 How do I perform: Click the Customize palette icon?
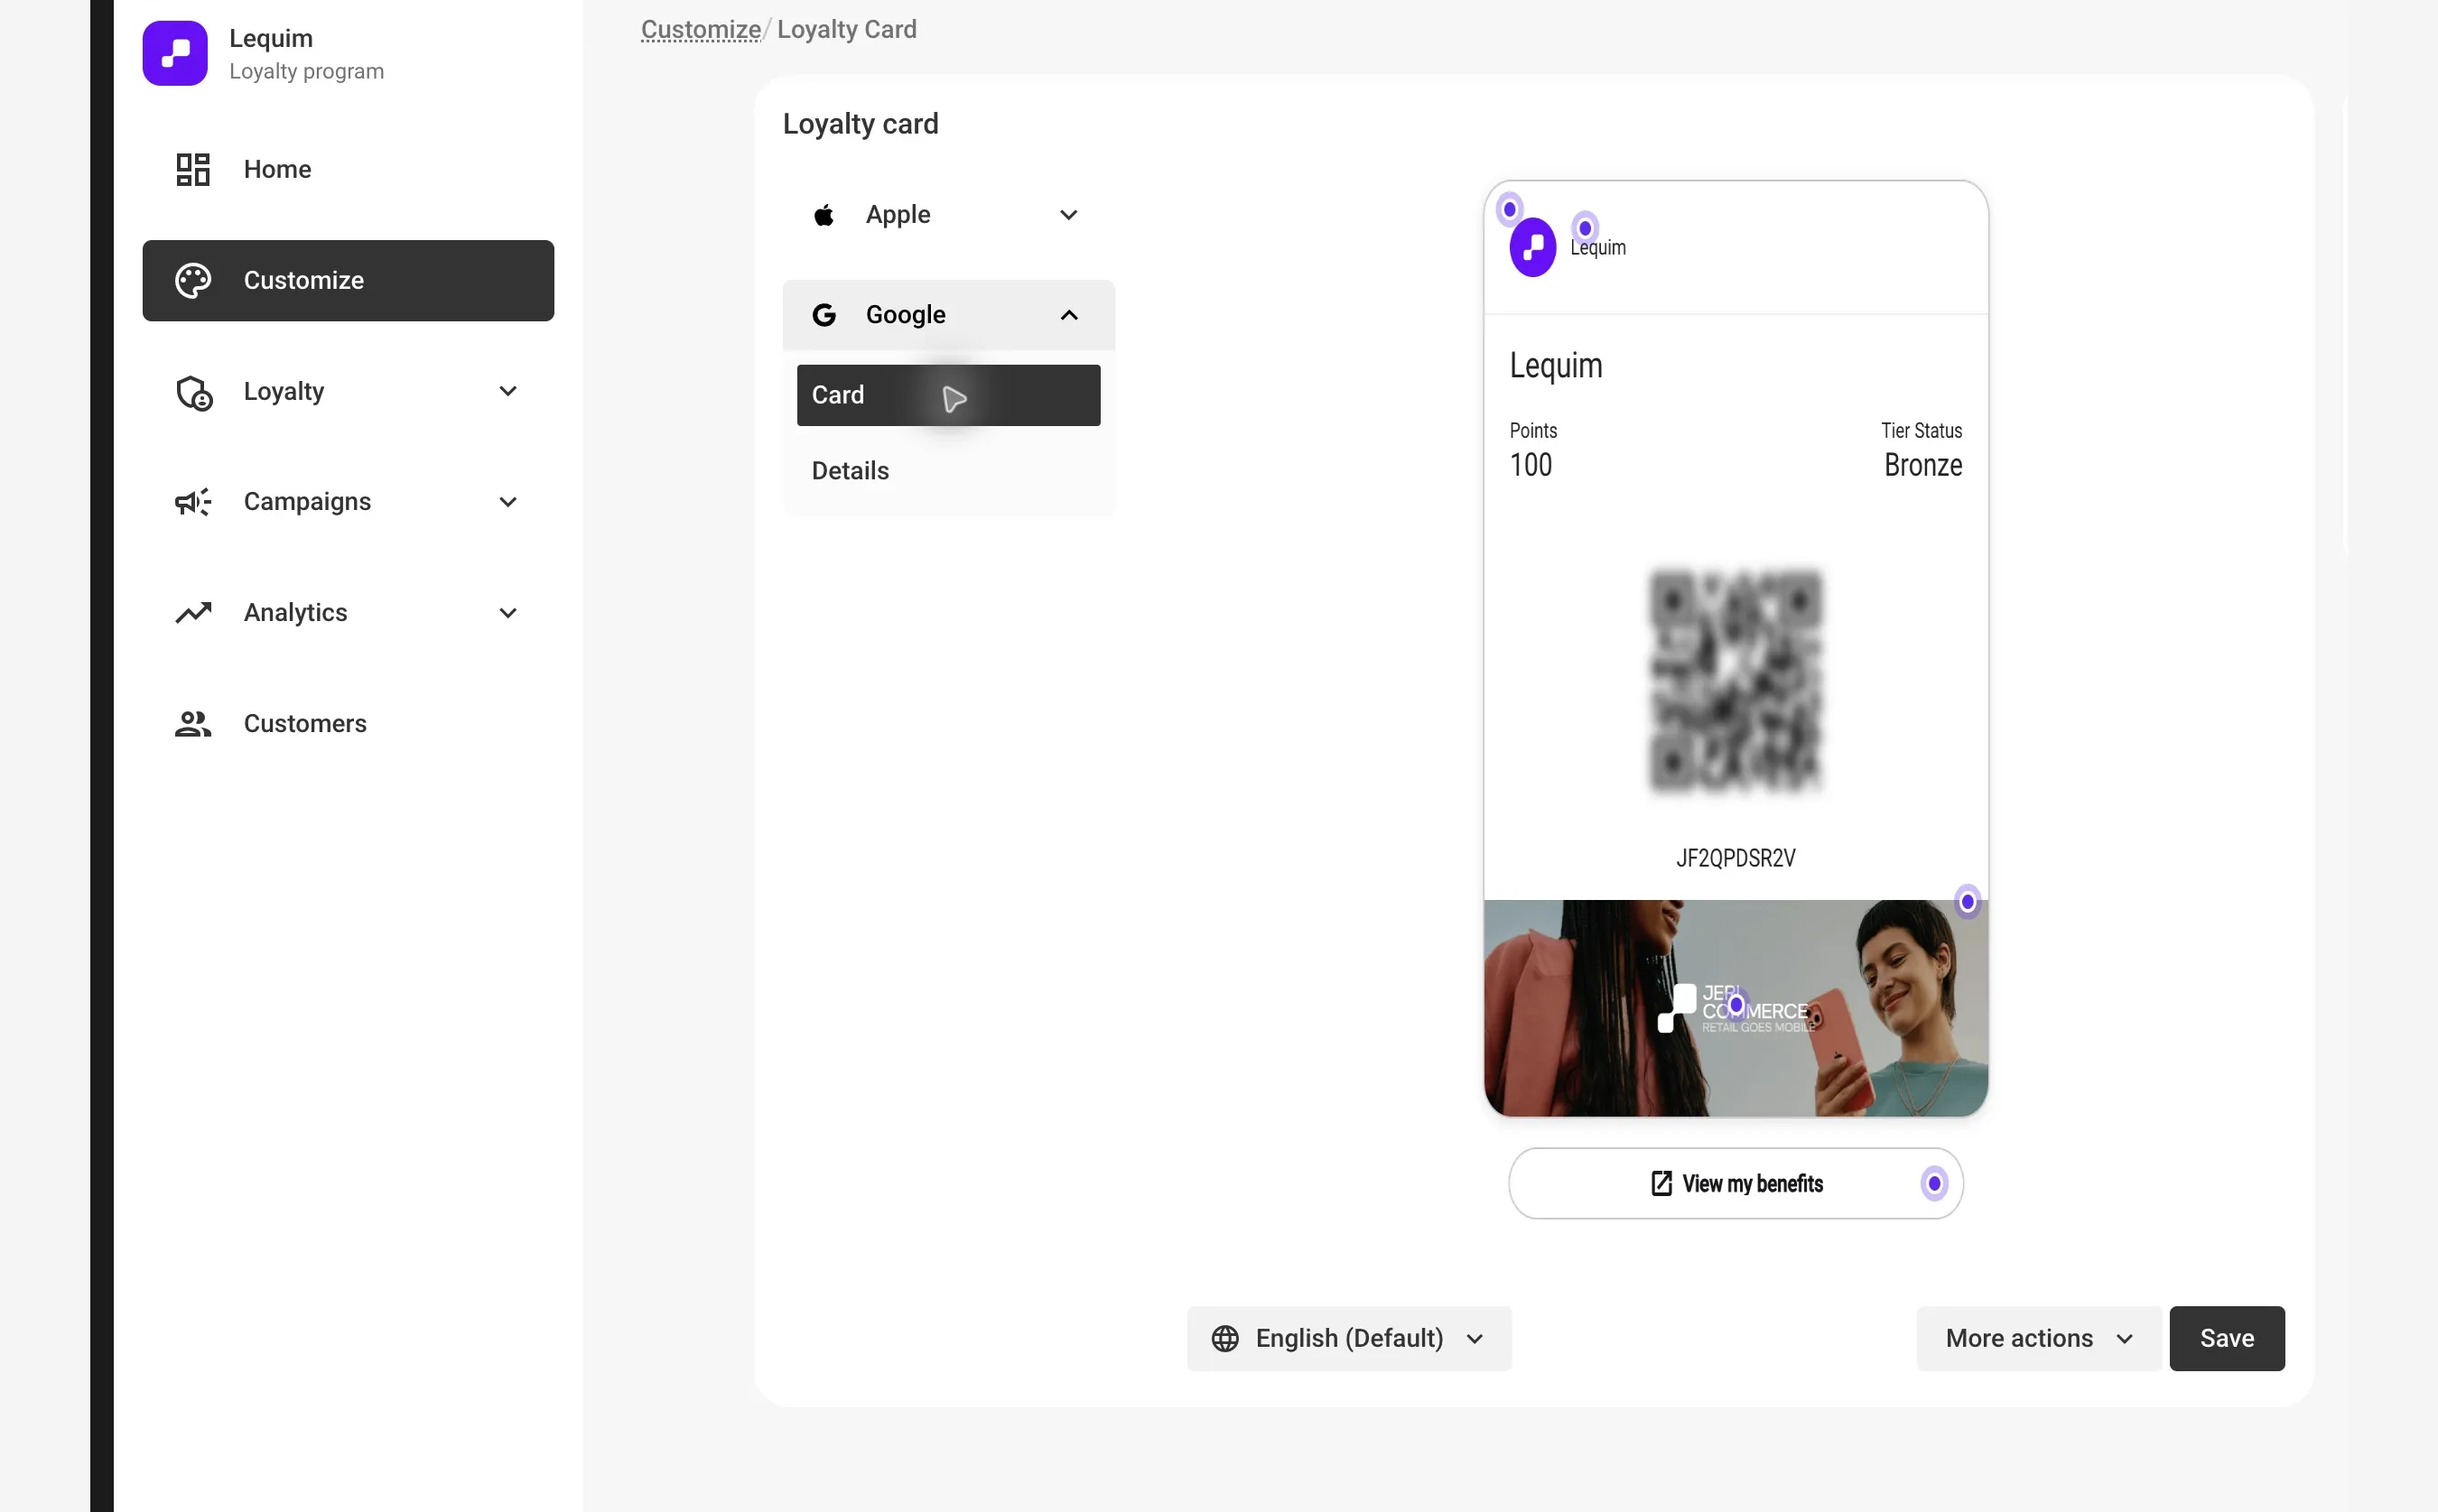pyautogui.click(x=193, y=280)
